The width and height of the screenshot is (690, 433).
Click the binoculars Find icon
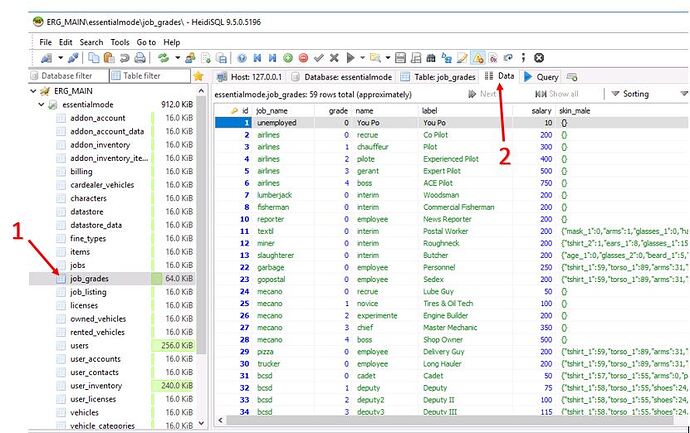(431, 58)
